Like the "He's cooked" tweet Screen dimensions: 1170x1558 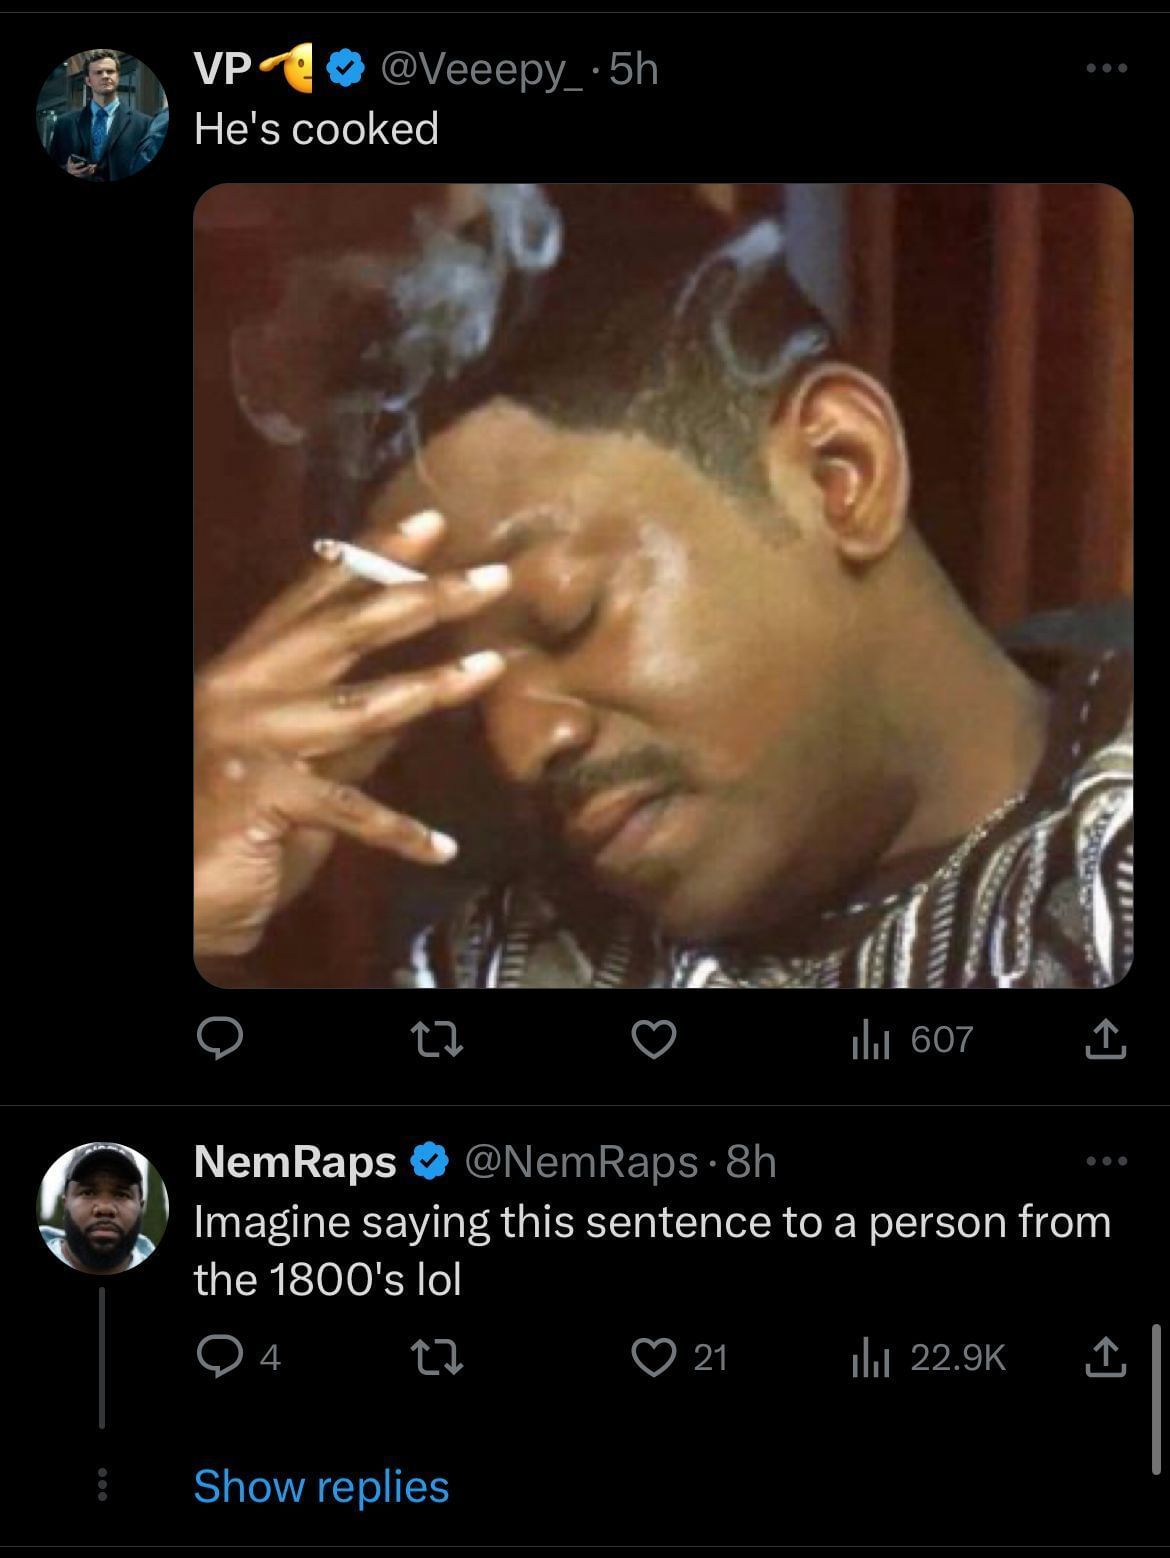coord(656,1040)
